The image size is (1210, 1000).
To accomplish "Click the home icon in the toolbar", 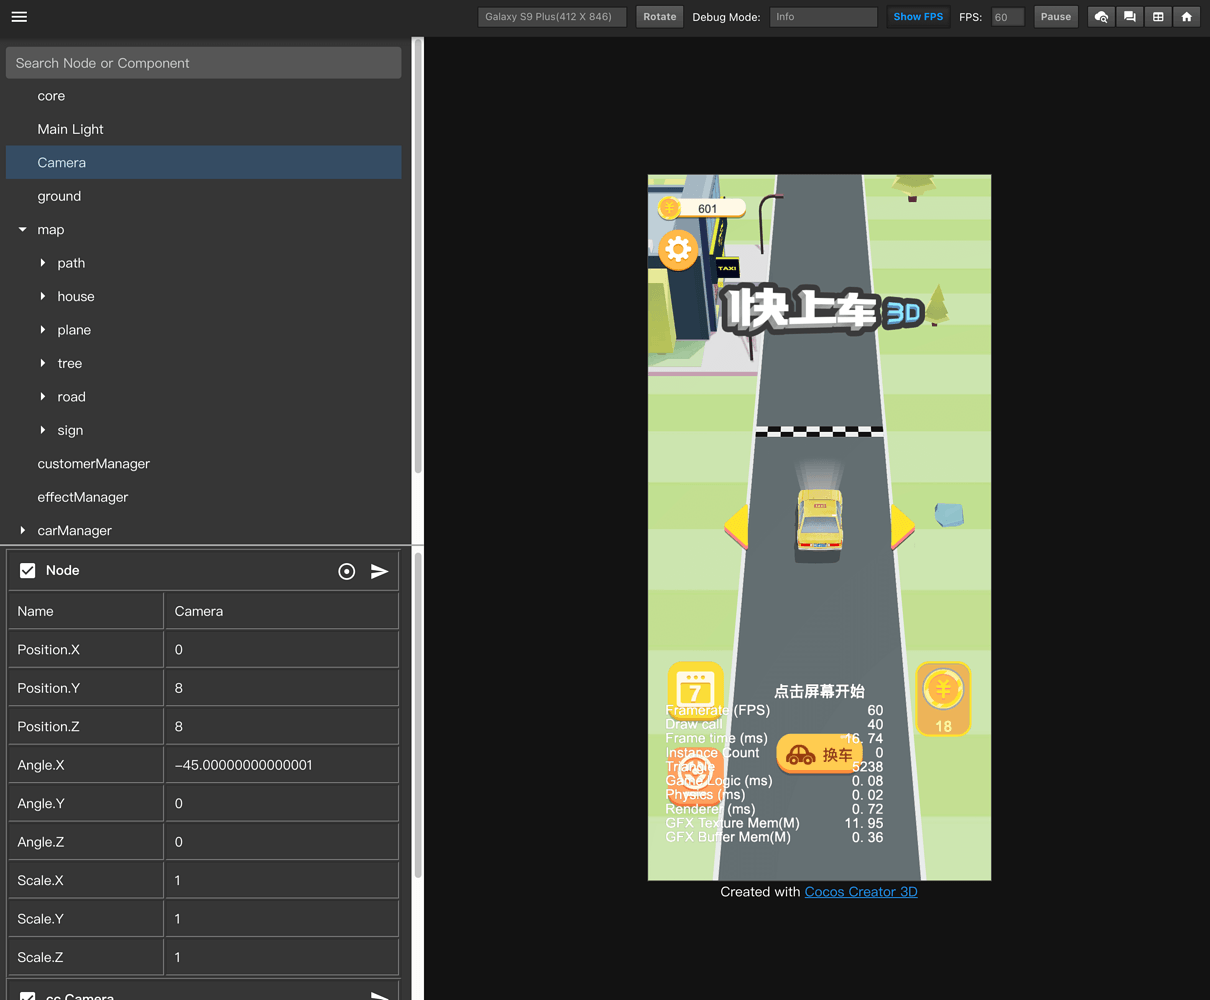I will click(x=1186, y=16).
